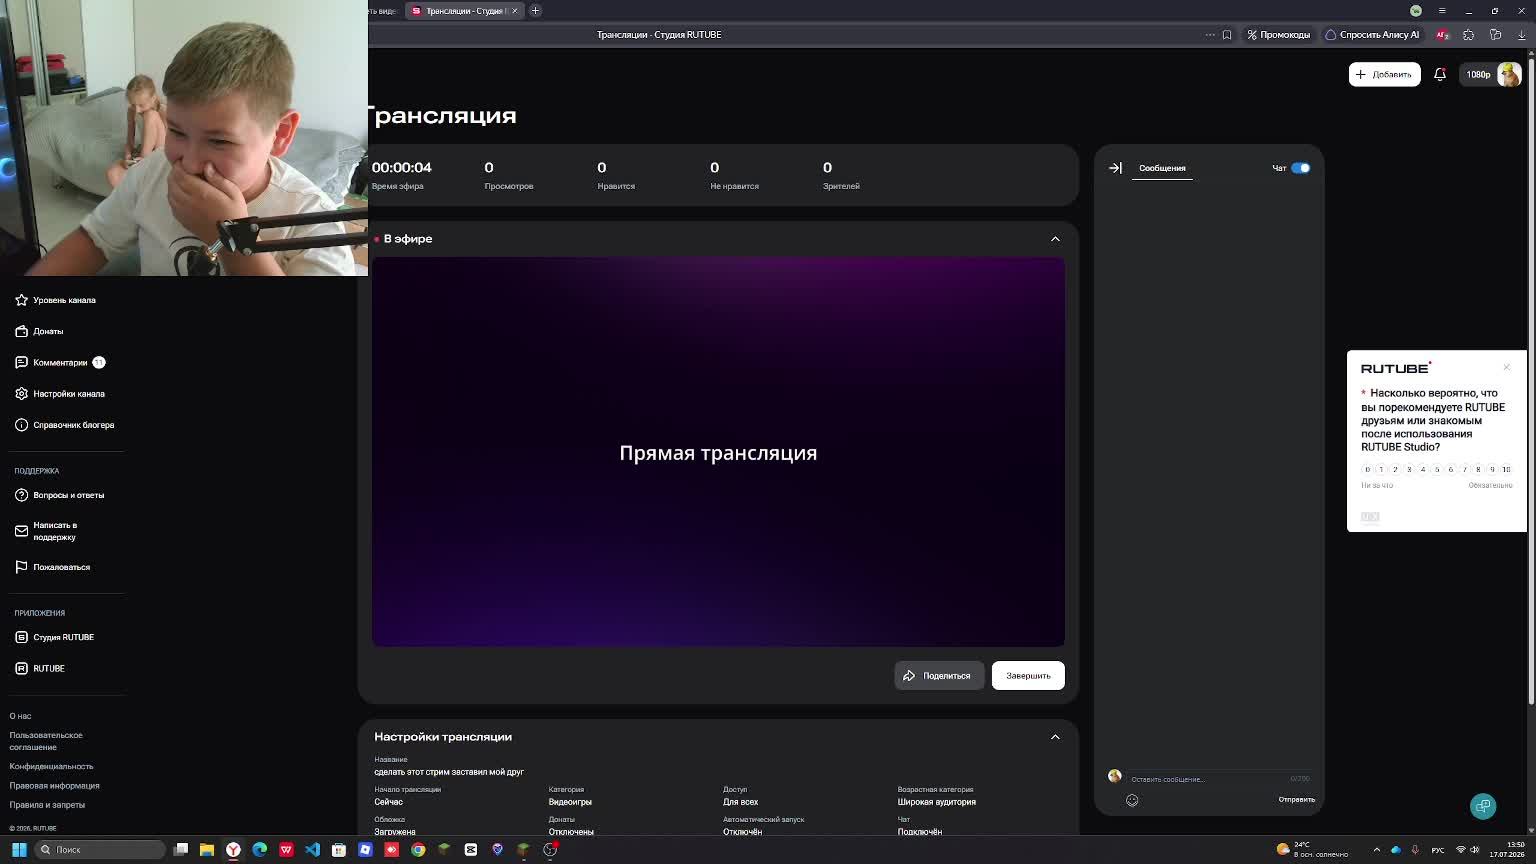Collapse the Настройки трансляции section chevron
Image resolution: width=1536 pixels, height=864 pixels.
tap(1055, 737)
